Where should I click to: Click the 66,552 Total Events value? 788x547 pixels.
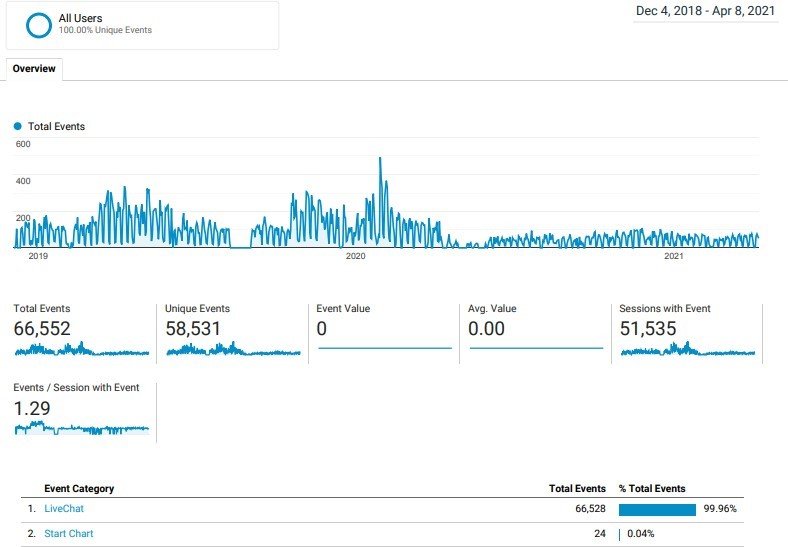coord(42,329)
